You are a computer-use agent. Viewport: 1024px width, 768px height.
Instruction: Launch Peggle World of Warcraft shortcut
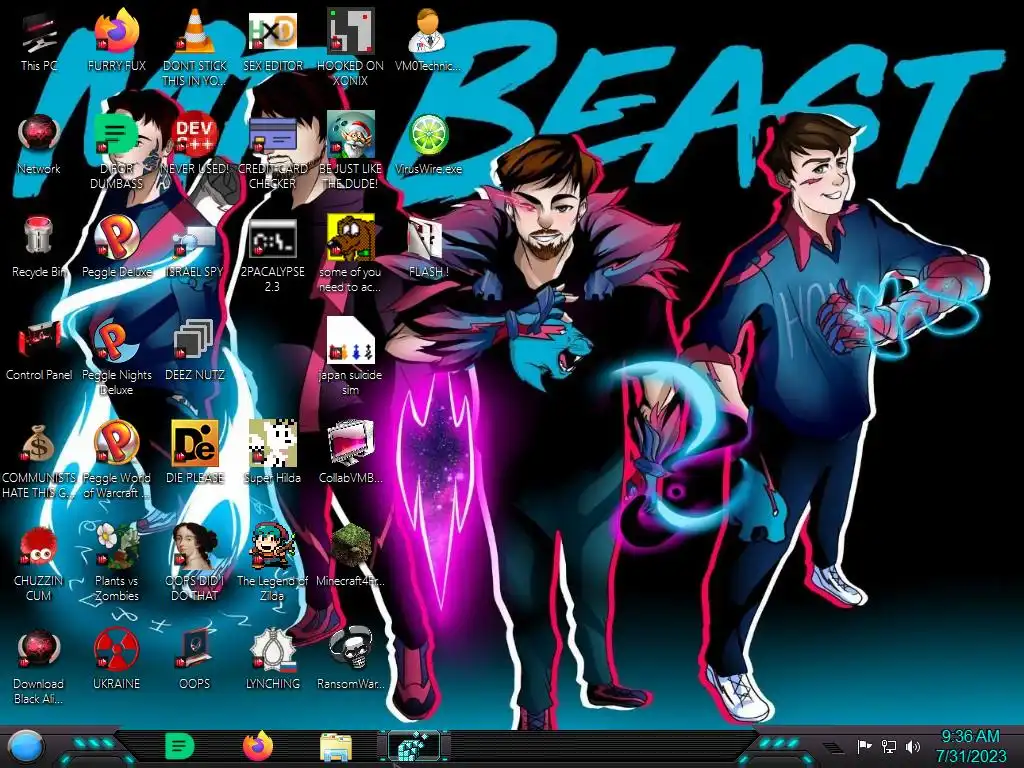116,461
